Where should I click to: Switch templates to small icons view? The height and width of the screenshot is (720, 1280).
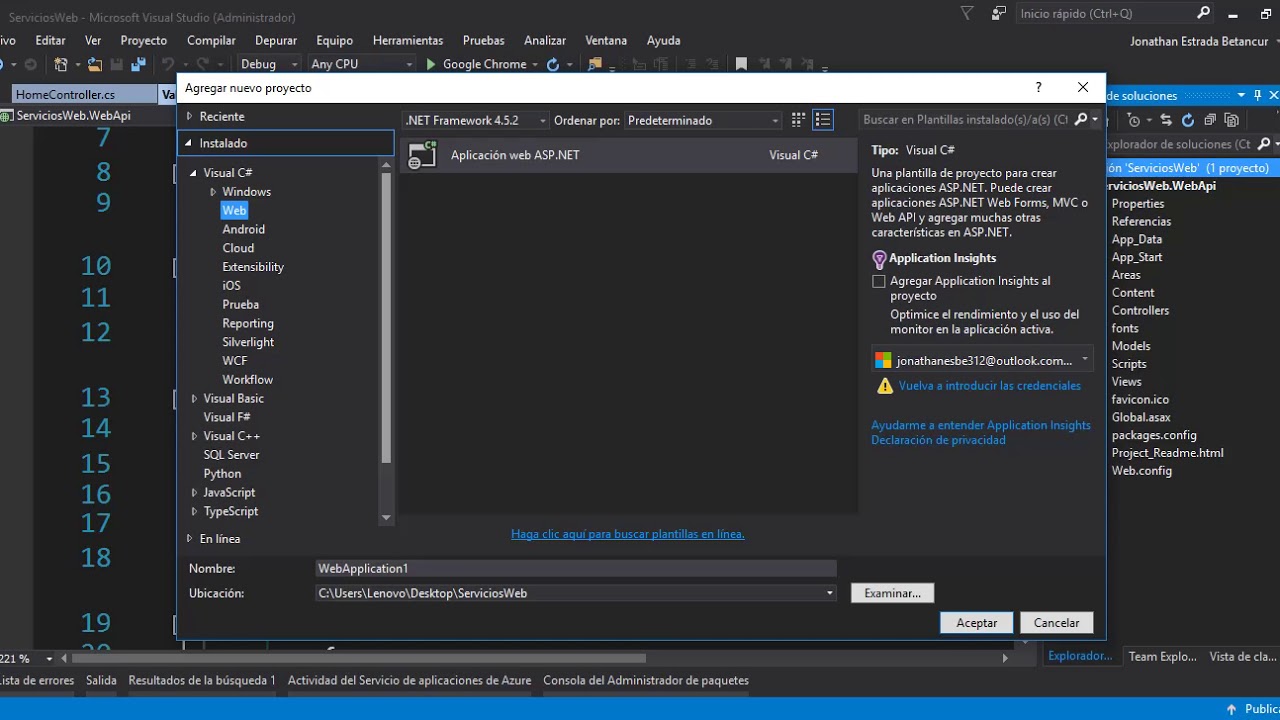click(x=798, y=120)
